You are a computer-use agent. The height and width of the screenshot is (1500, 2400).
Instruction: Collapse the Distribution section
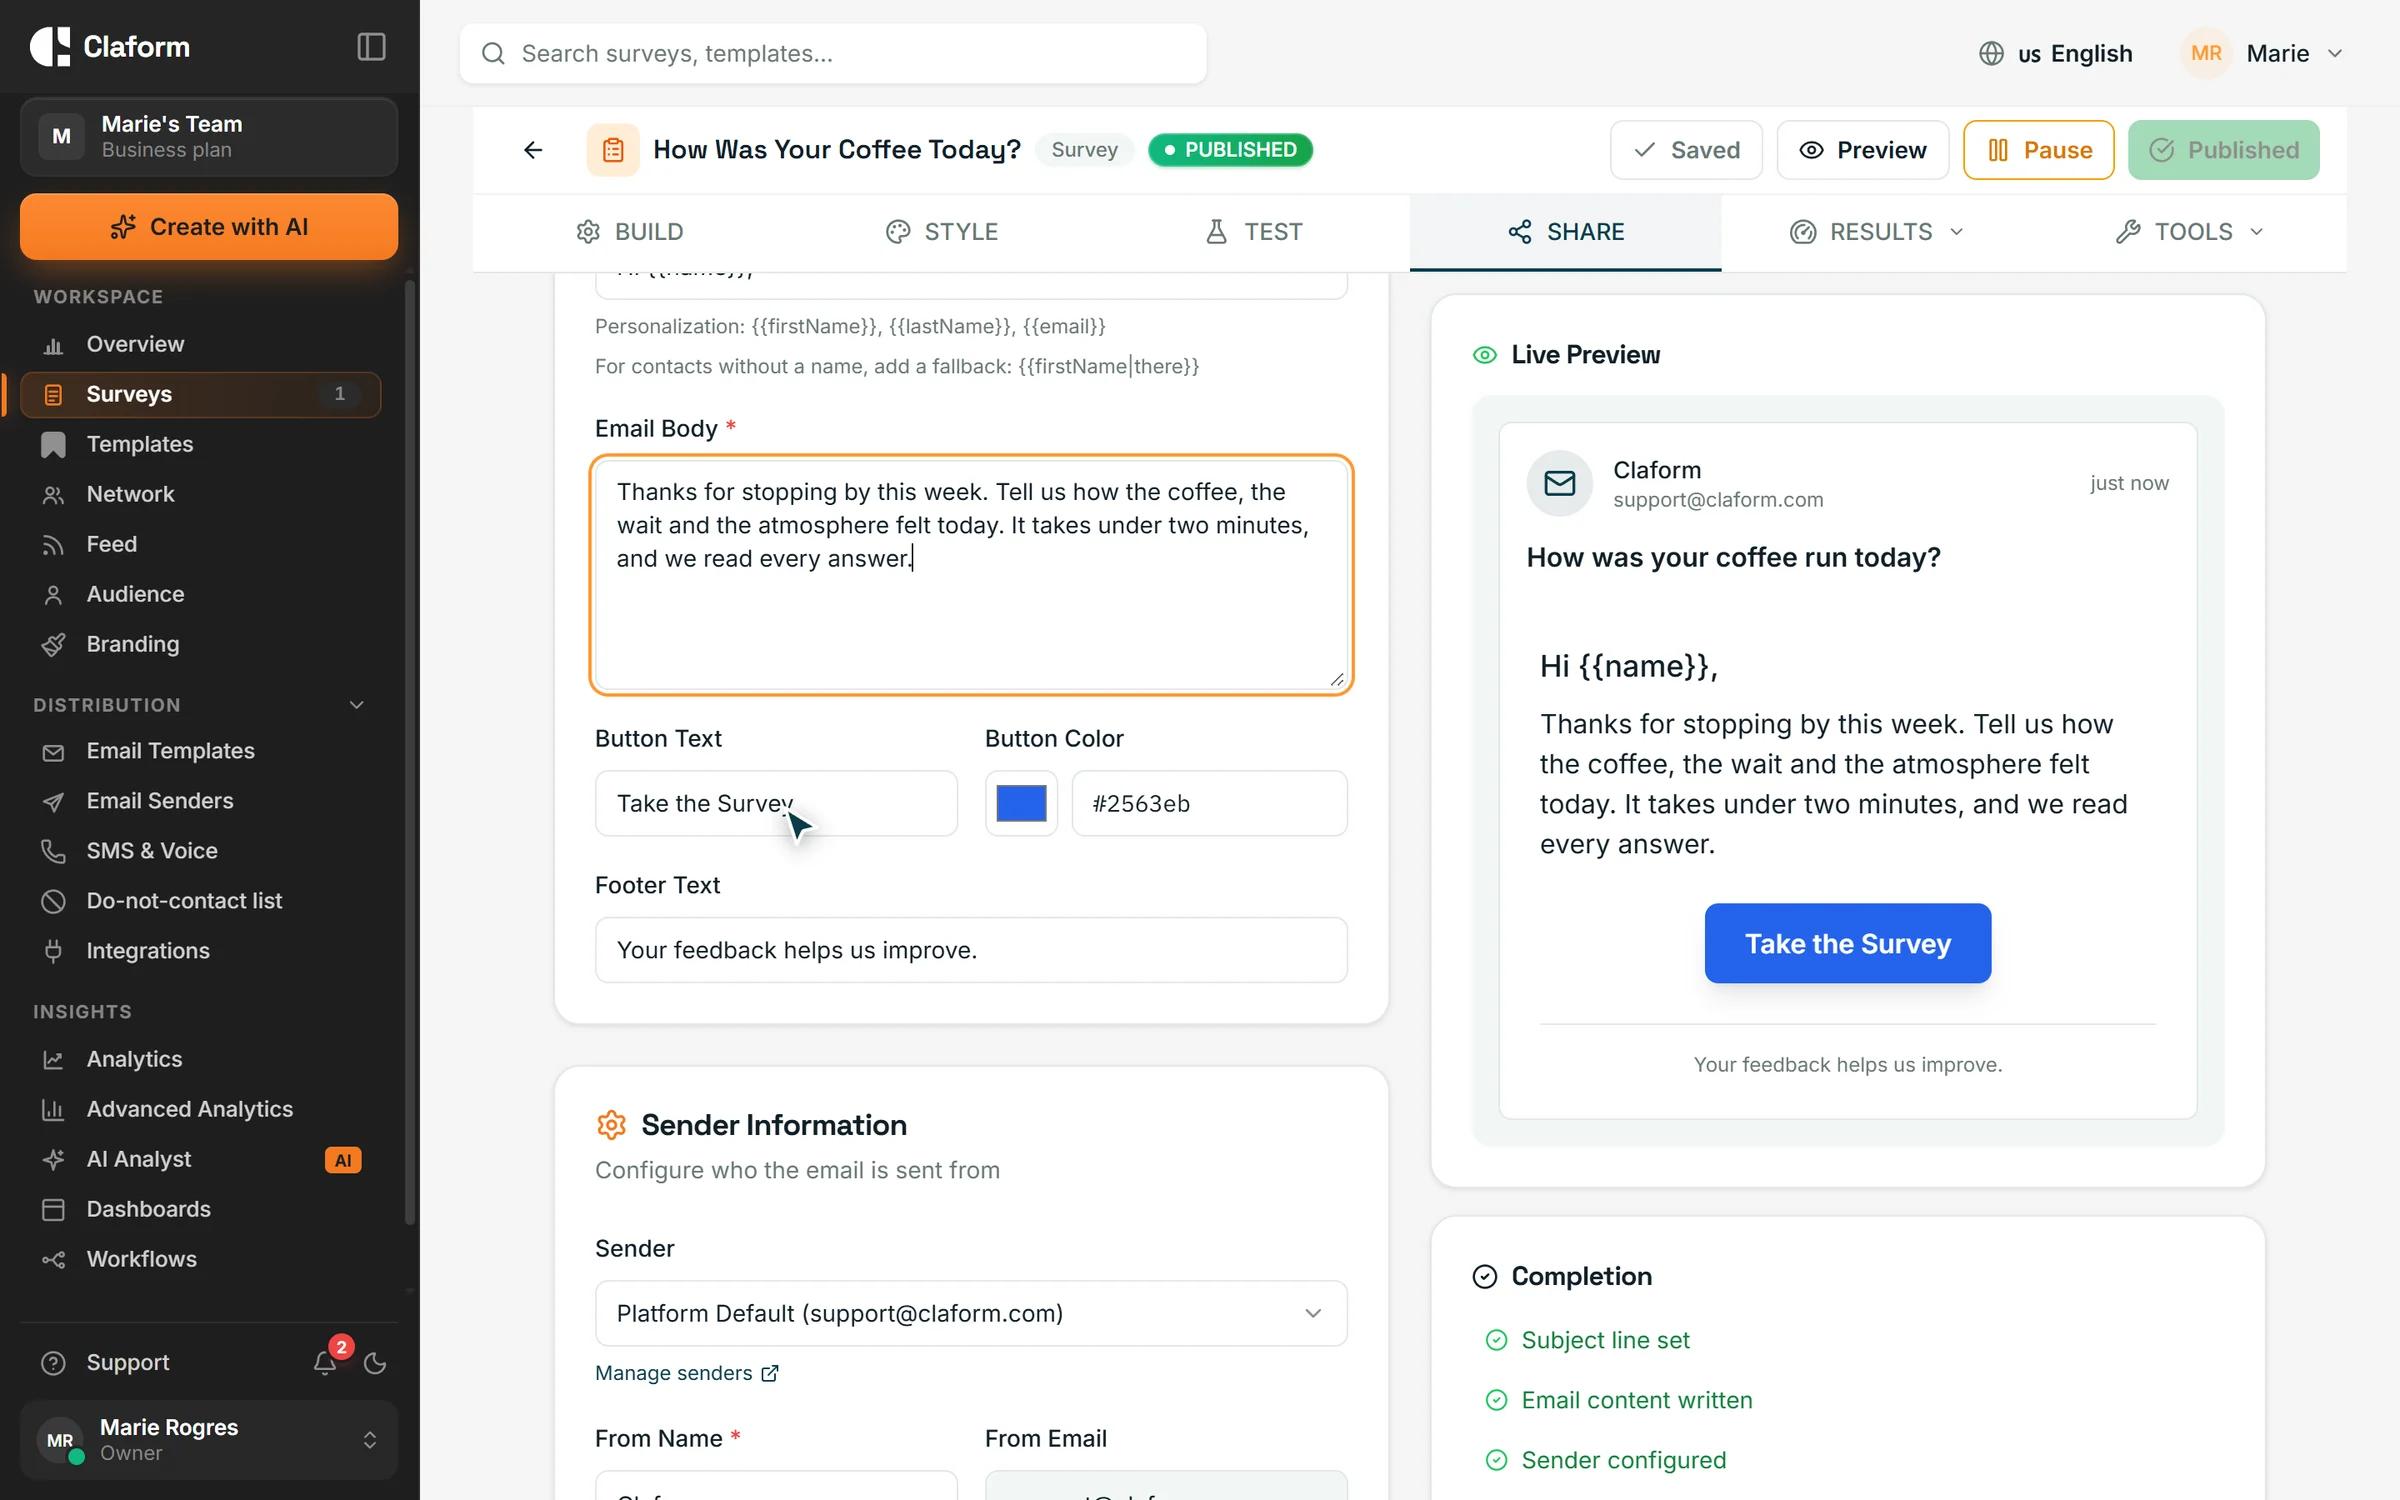coord(356,705)
